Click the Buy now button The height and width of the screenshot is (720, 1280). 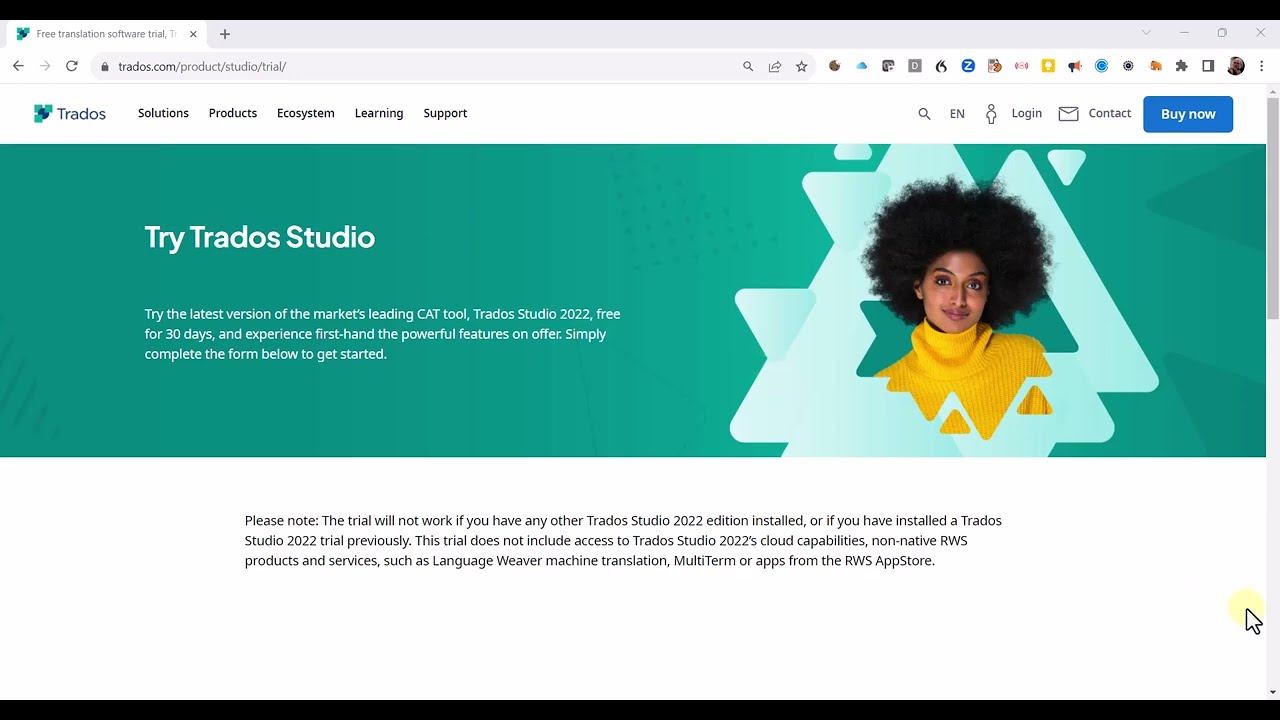[x=1188, y=114]
